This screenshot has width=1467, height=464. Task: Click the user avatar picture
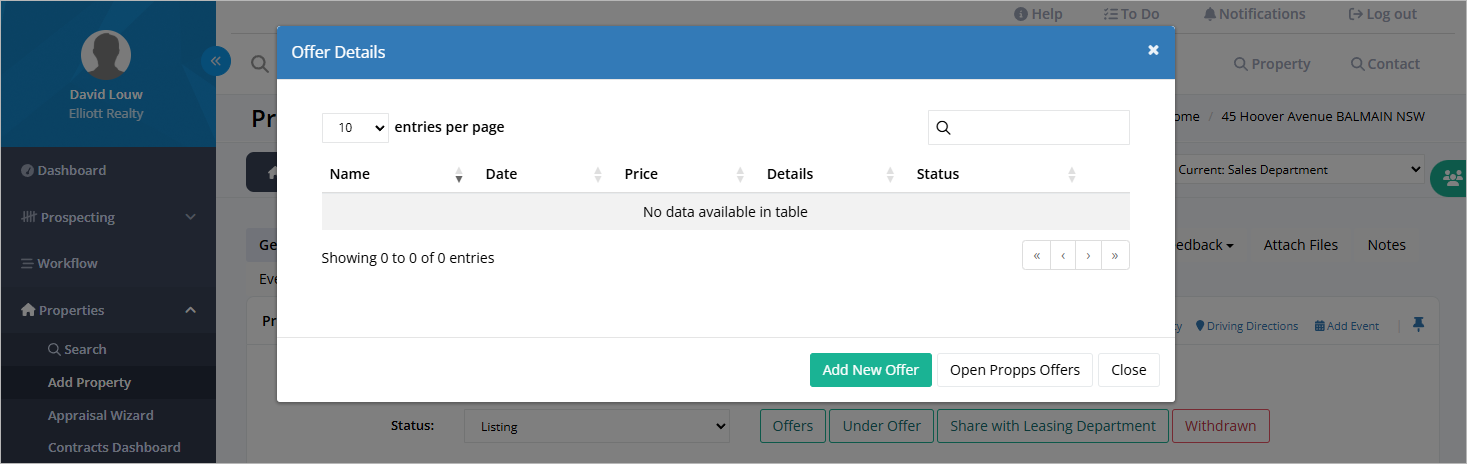pyautogui.click(x=106, y=54)
